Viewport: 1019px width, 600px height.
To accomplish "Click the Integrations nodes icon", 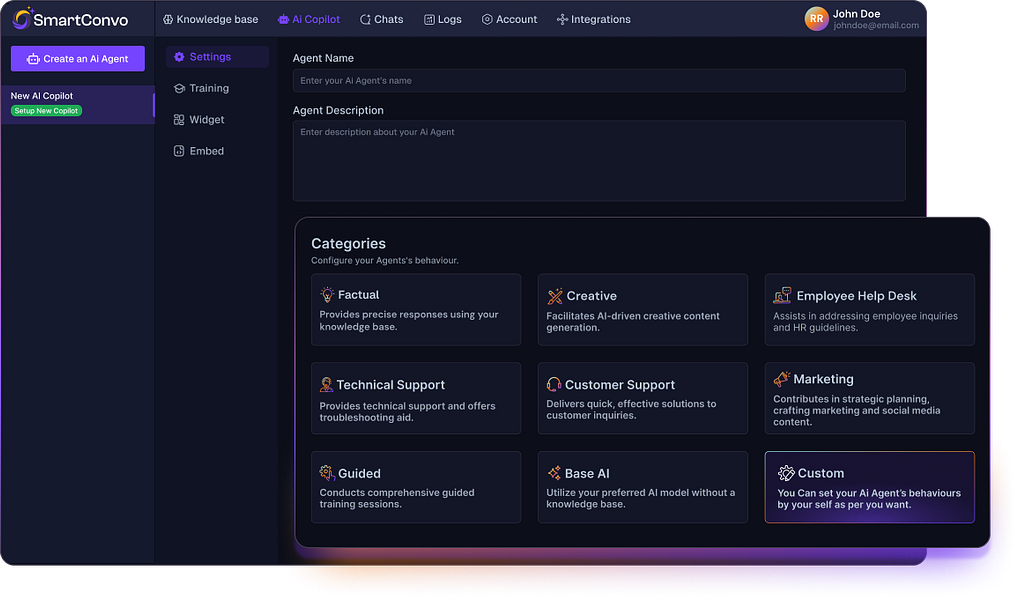I will click(562, 20).
